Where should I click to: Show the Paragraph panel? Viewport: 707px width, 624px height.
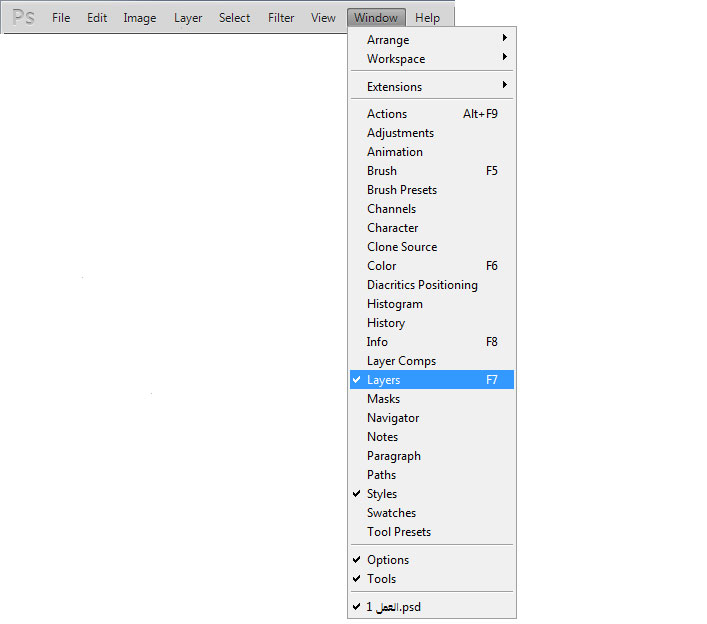pos(432,455)
